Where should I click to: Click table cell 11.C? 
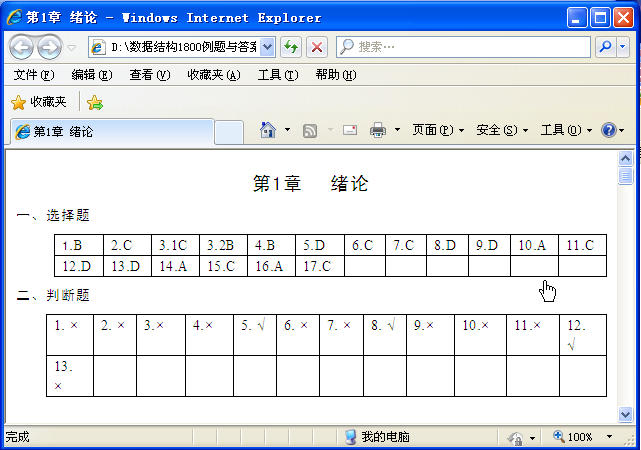coord(583,245)
